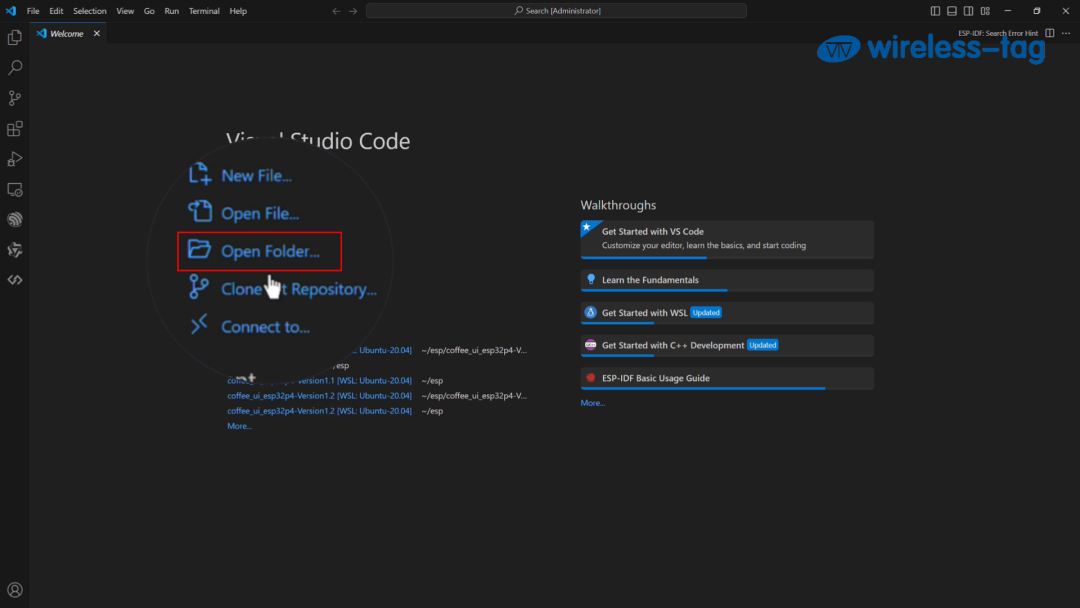
Task: Click the Search [Administrator] command center box
Action: 556,11
